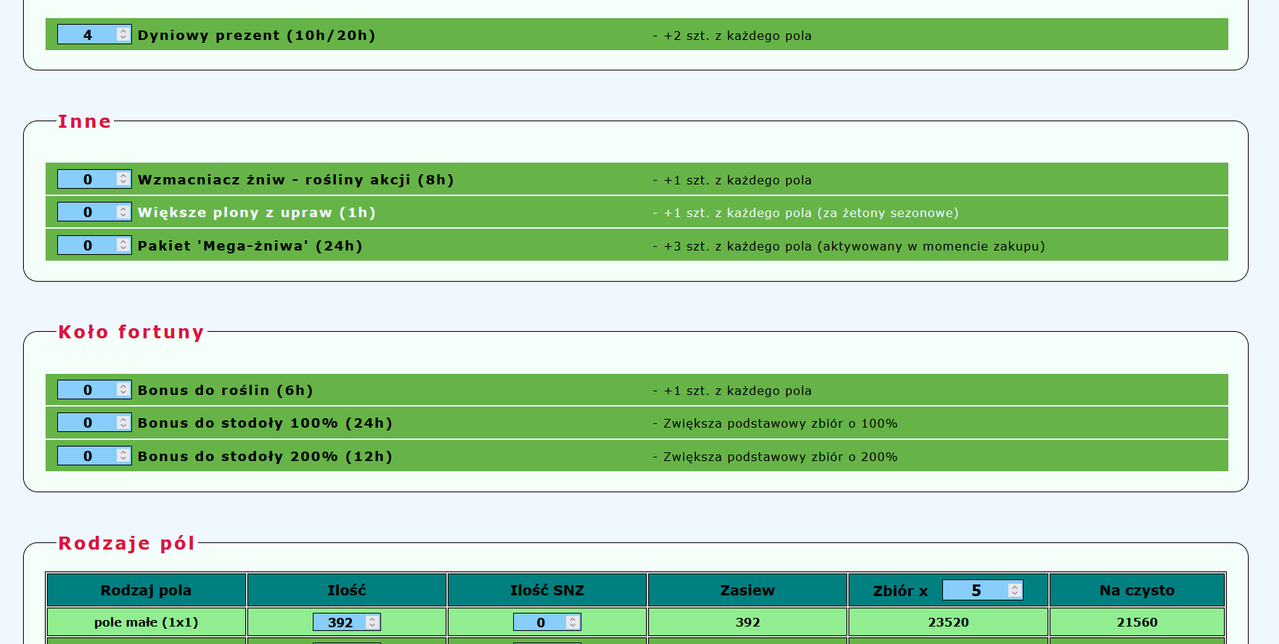Click the Zbiór value 23520
The image size is (1279, 644).
(x=948, y=622)
